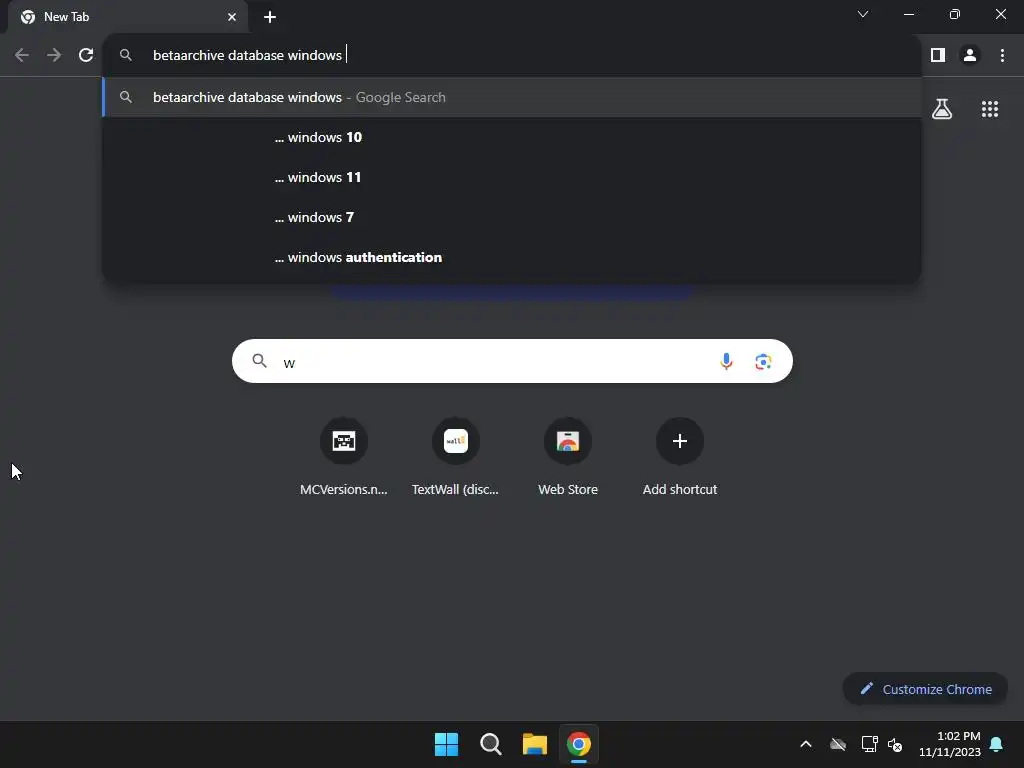Screen dimensions: 1024x768
Task: Open Chrome's three-dot menu
Action: pos(1002,56)
